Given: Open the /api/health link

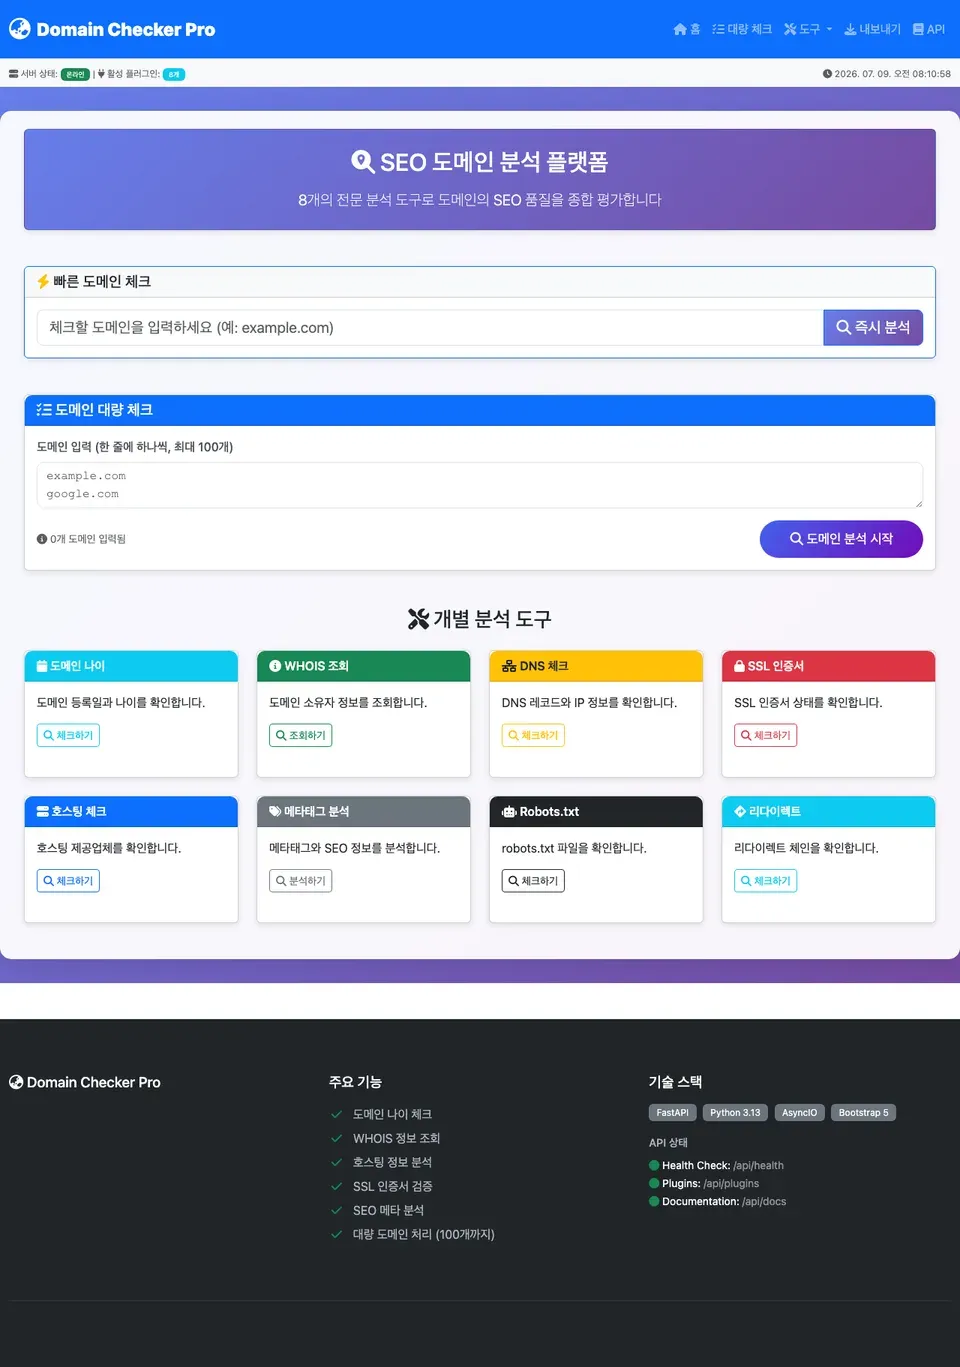Looking at the screenshot, I should click(759, 1166).
